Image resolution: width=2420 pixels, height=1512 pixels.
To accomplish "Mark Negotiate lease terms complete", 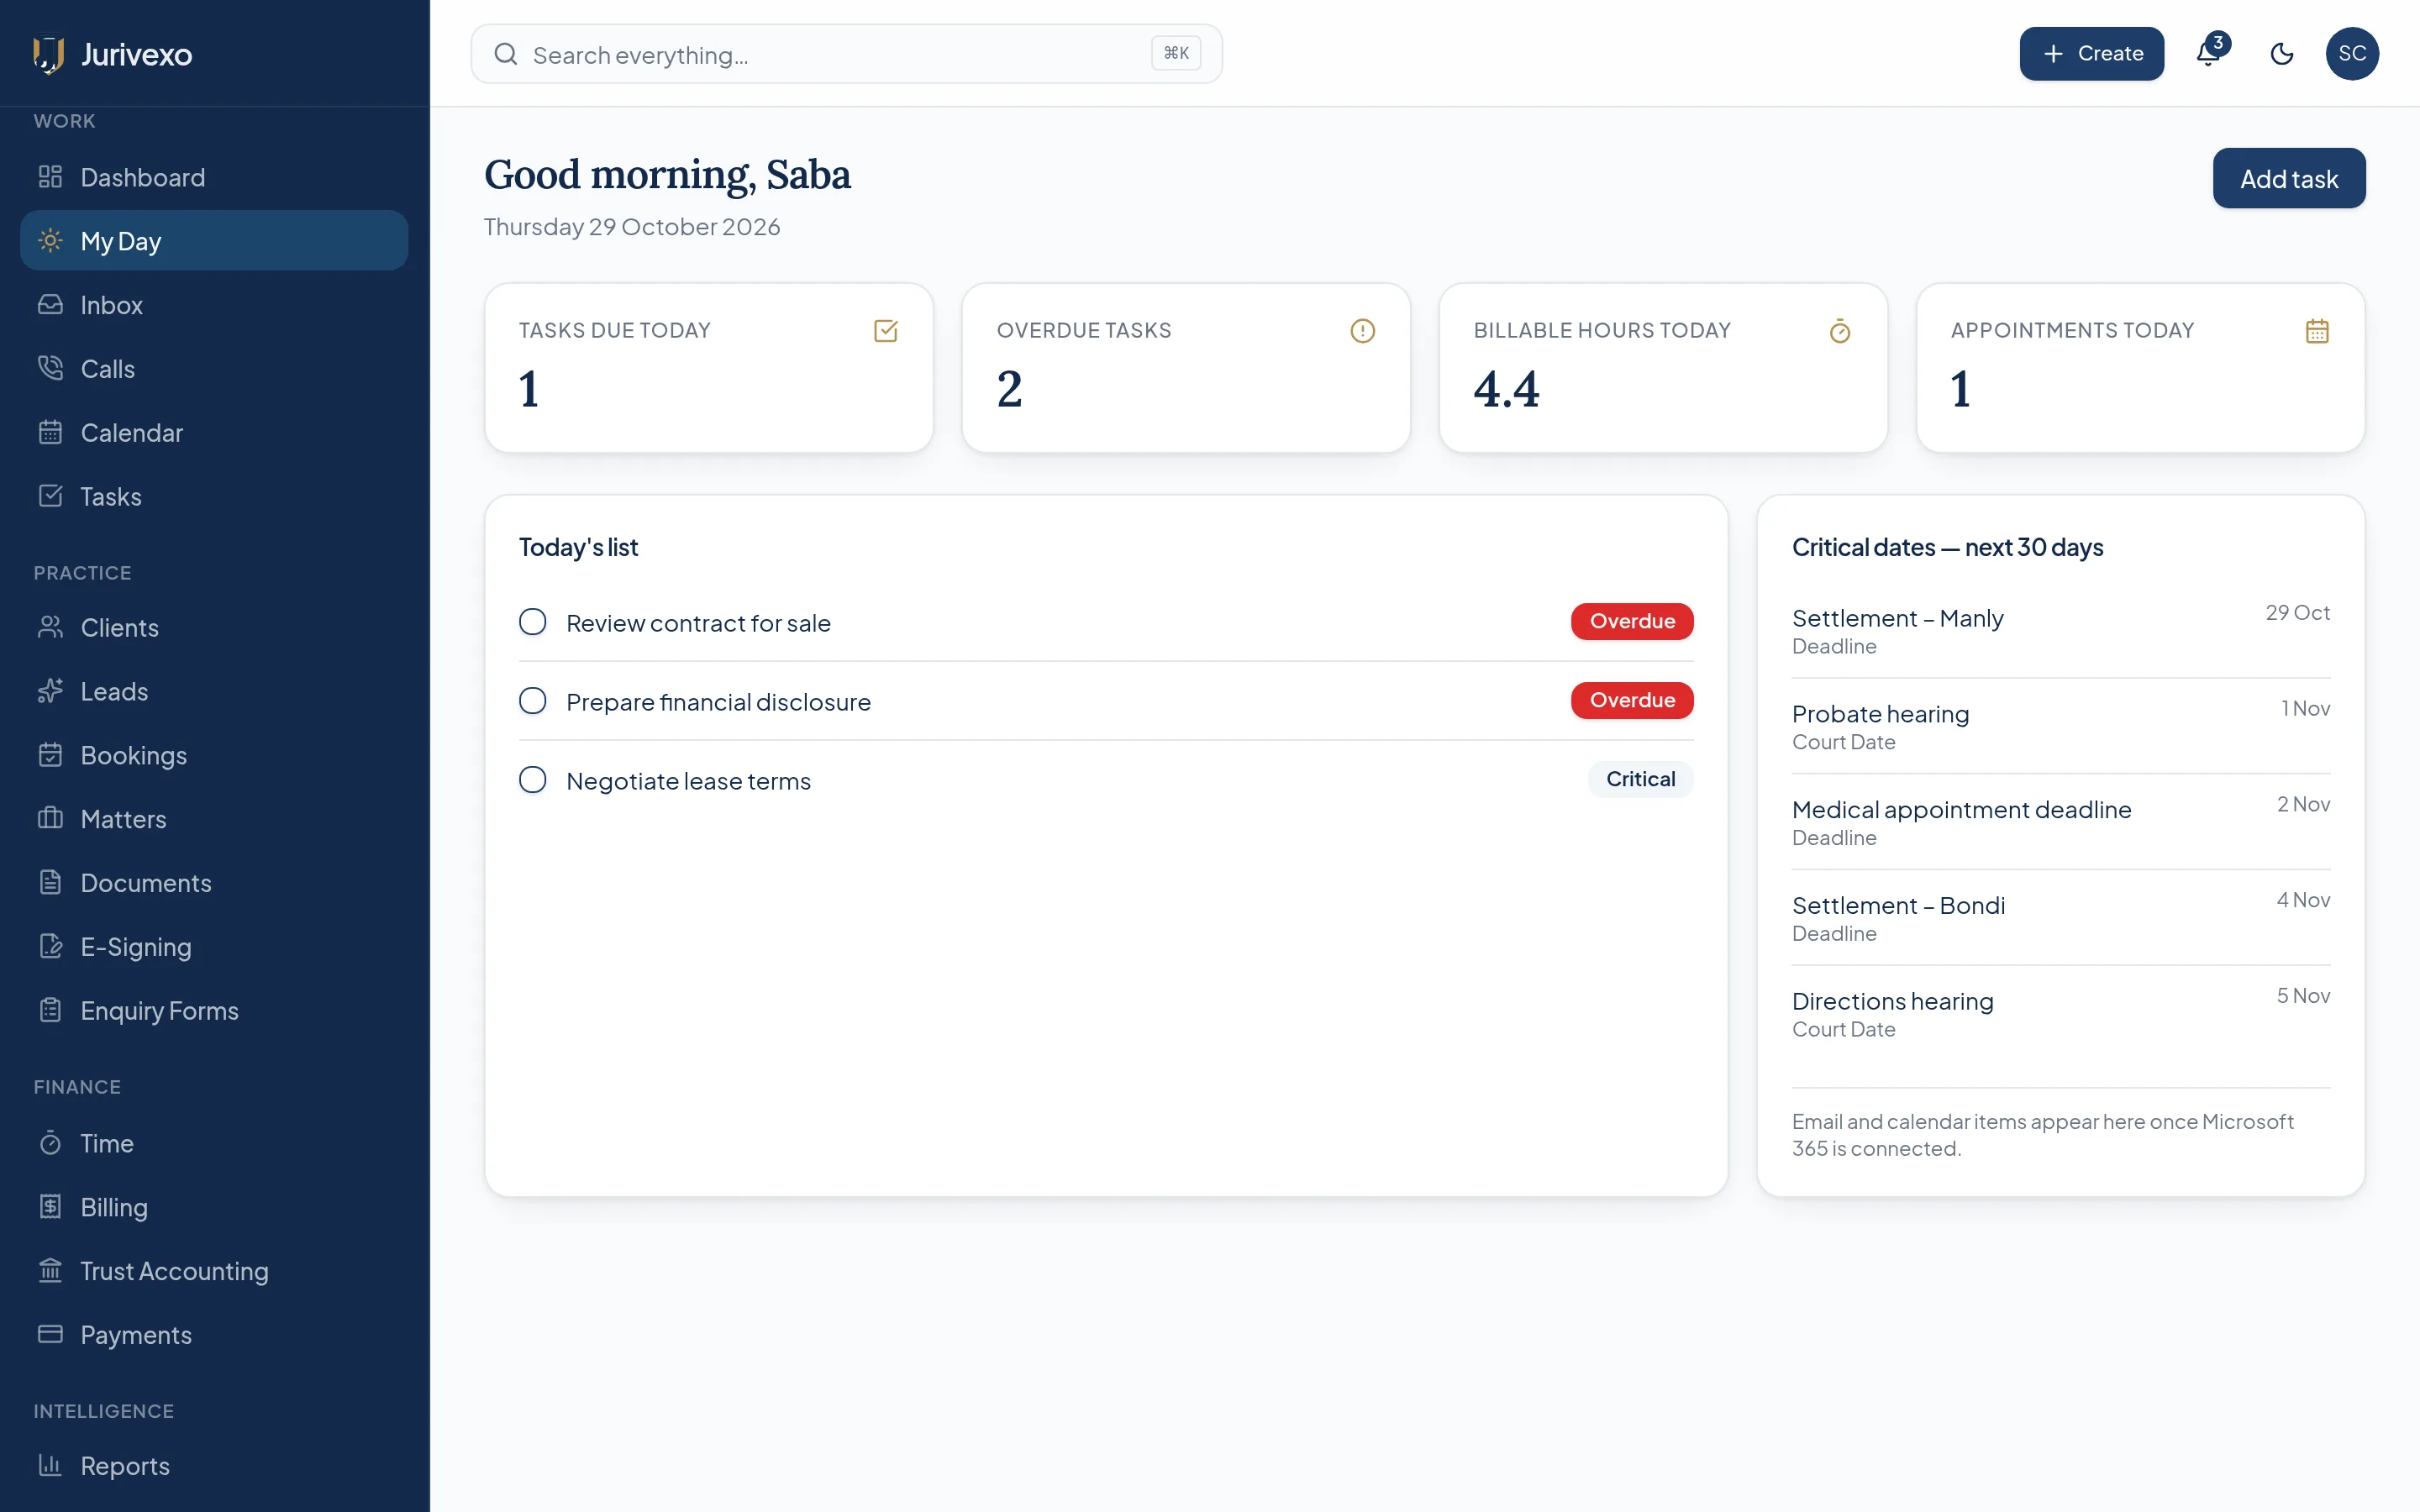I will 533,780.
